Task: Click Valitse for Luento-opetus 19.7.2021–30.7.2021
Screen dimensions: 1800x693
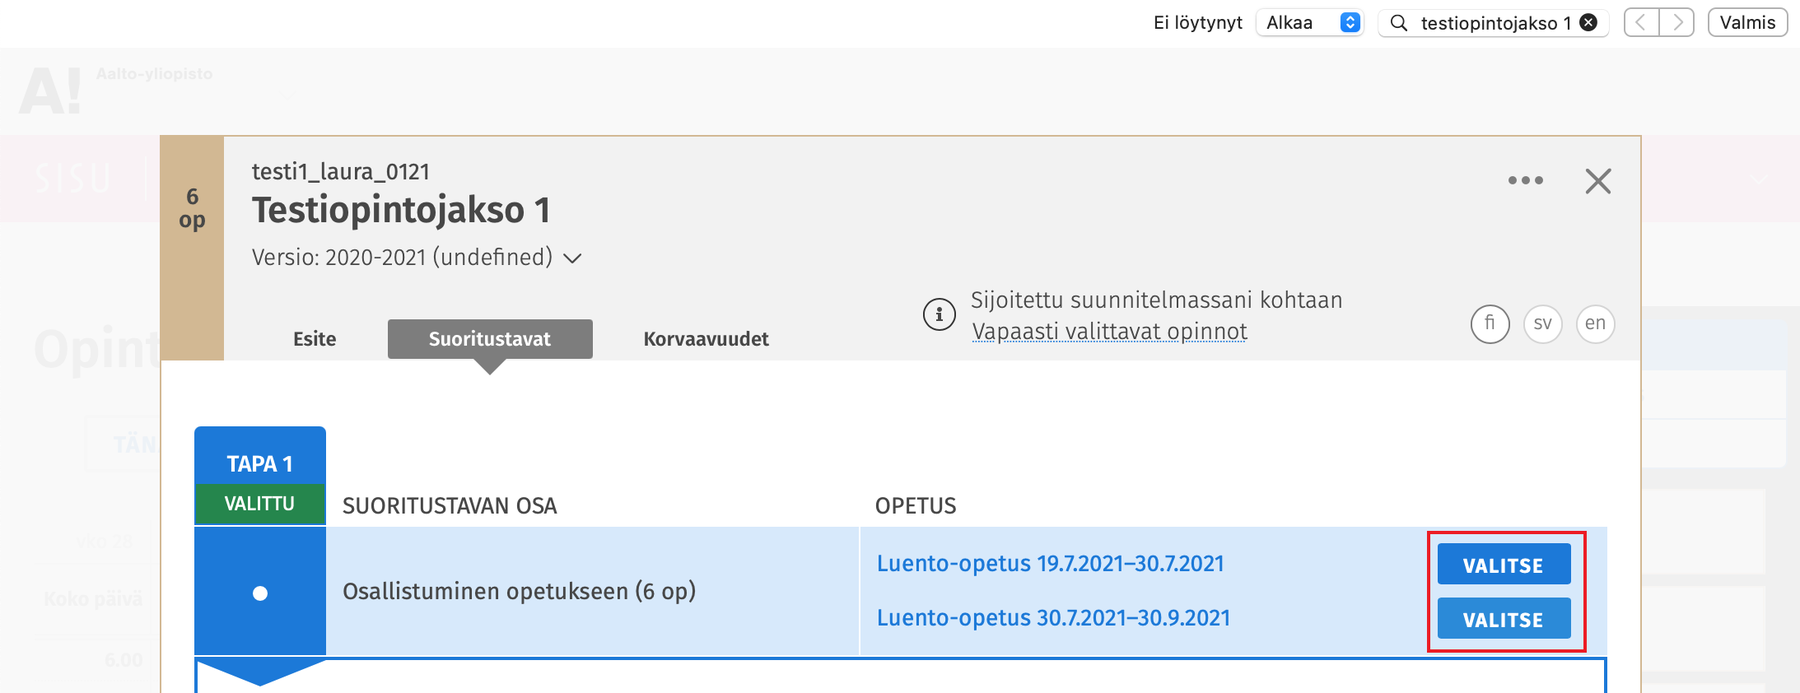Action: (x=1503, y=565)
